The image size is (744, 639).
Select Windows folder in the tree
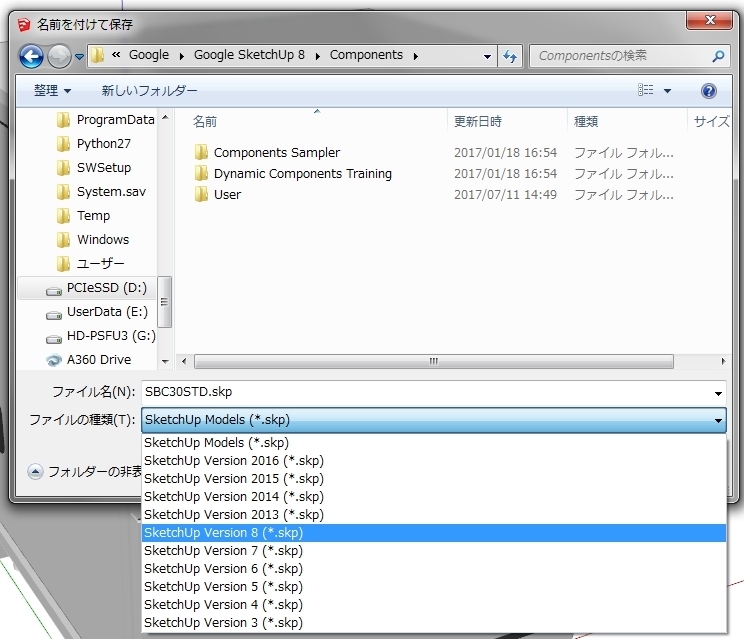(x=92, y=240)
